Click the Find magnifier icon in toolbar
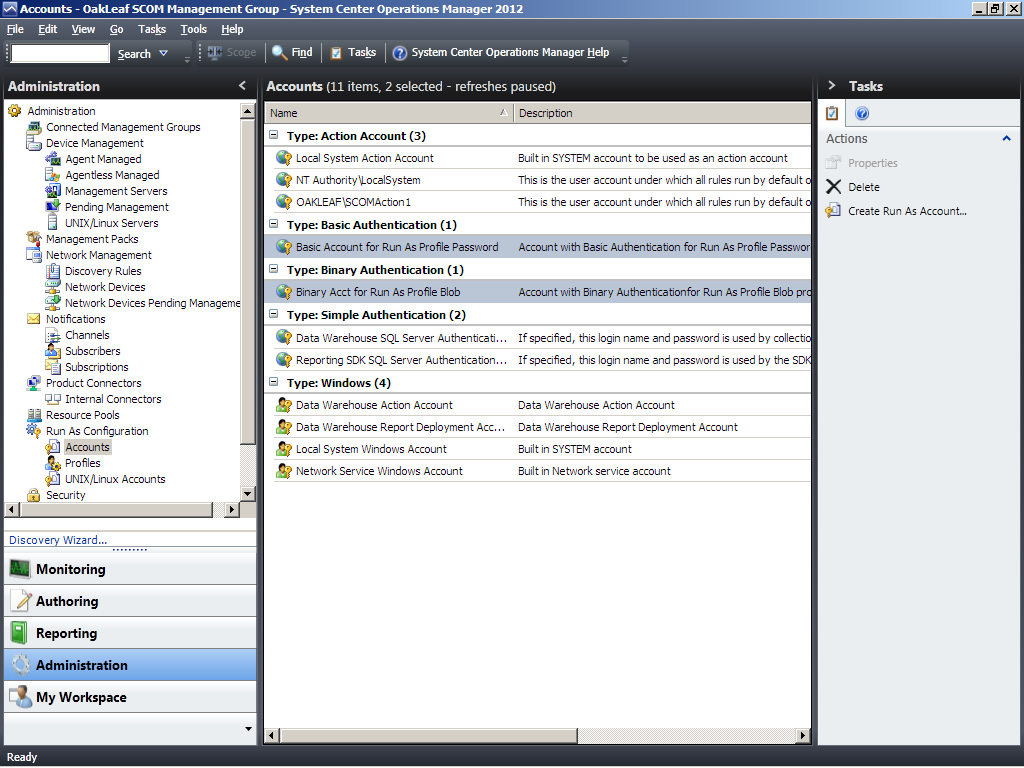1024x768 pixels. (280, 53)
